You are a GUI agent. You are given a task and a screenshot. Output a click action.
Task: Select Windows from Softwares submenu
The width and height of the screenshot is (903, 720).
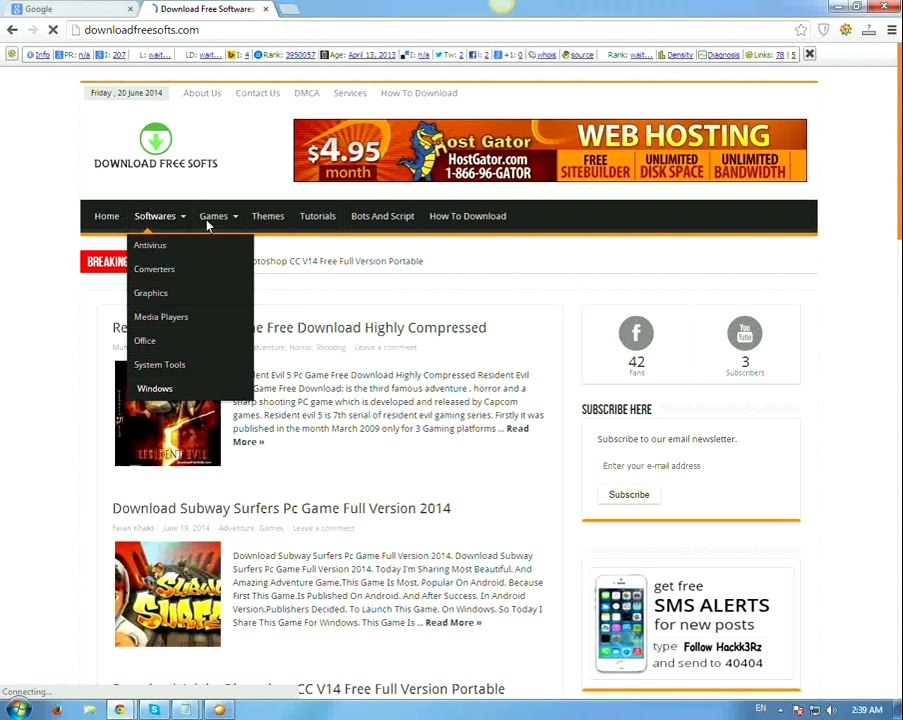[x=190, y=389]
